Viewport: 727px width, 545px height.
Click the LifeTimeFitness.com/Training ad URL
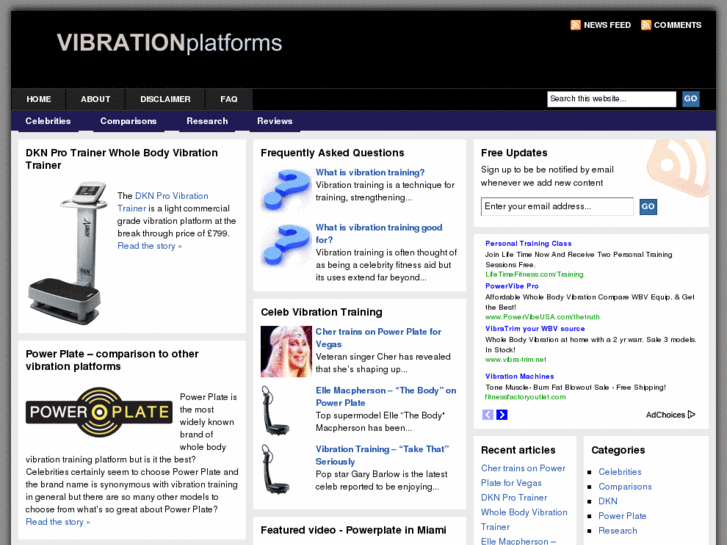(x=534, y=275)
